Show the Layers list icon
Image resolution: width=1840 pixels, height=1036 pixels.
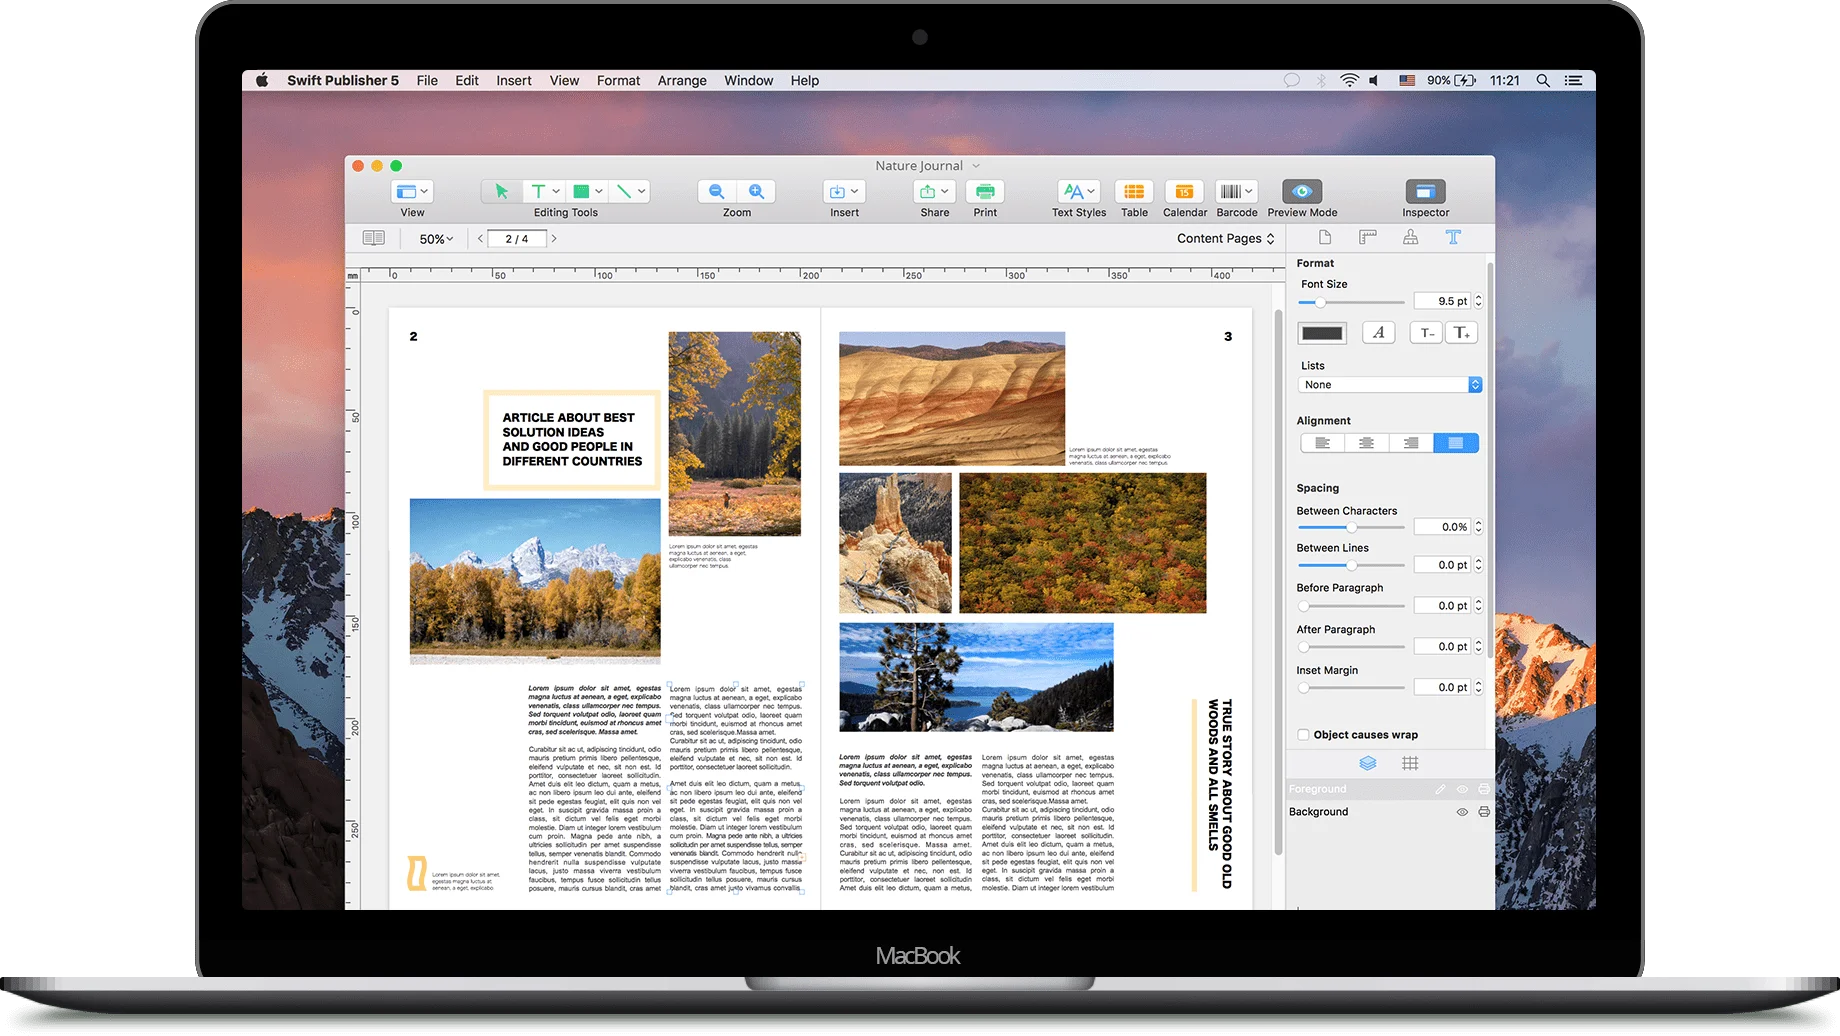[x=1368, y=763]
